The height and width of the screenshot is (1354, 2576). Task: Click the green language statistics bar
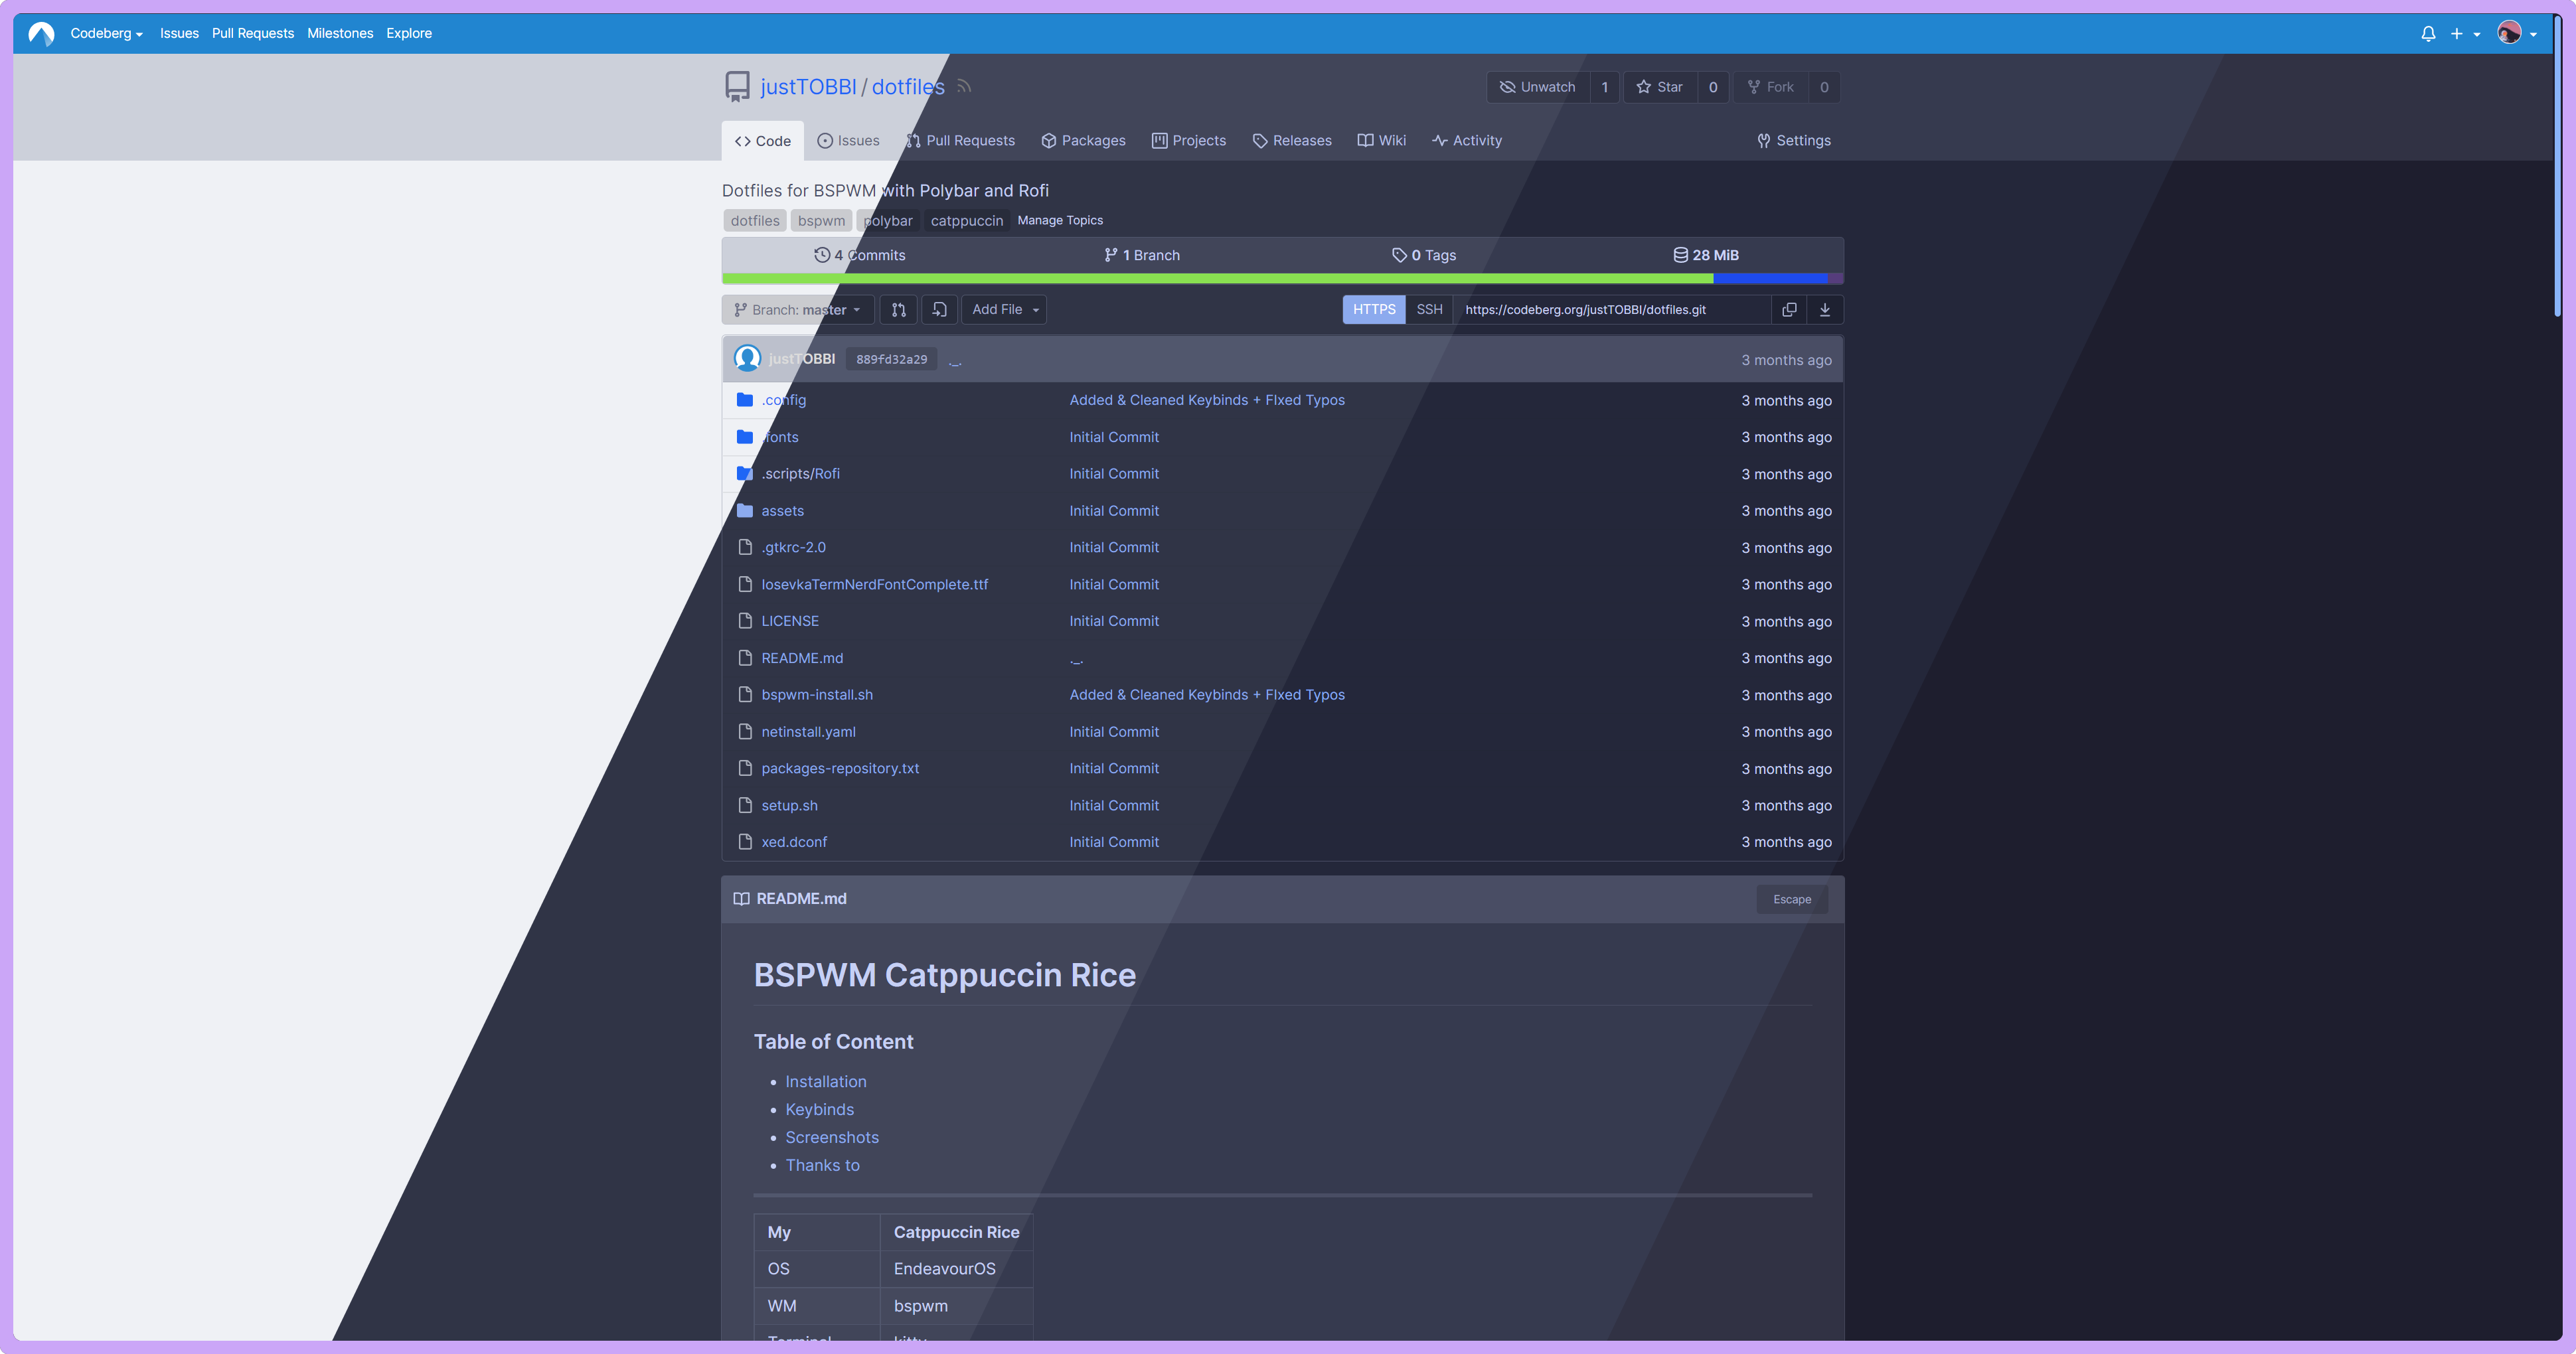click(x=1217, y=279)
